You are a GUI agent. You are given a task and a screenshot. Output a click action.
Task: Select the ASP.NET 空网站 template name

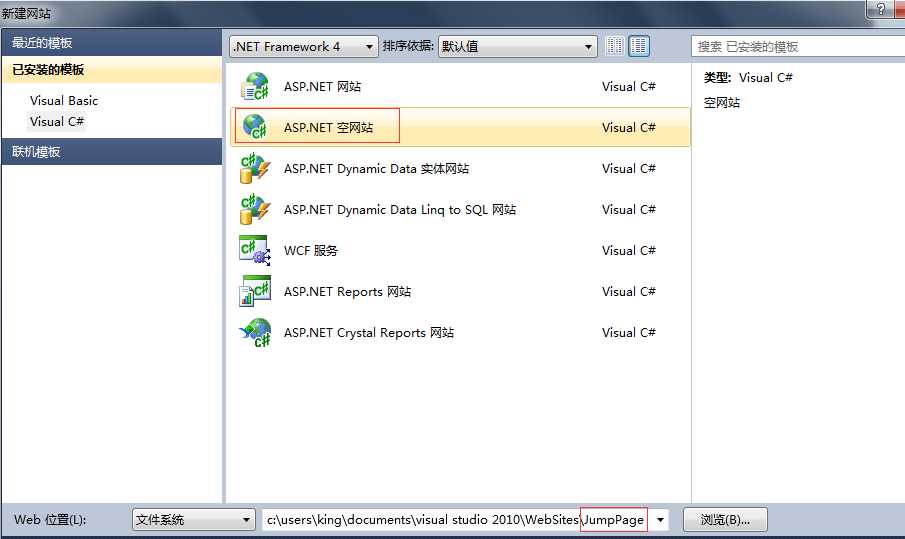point(328,128)
